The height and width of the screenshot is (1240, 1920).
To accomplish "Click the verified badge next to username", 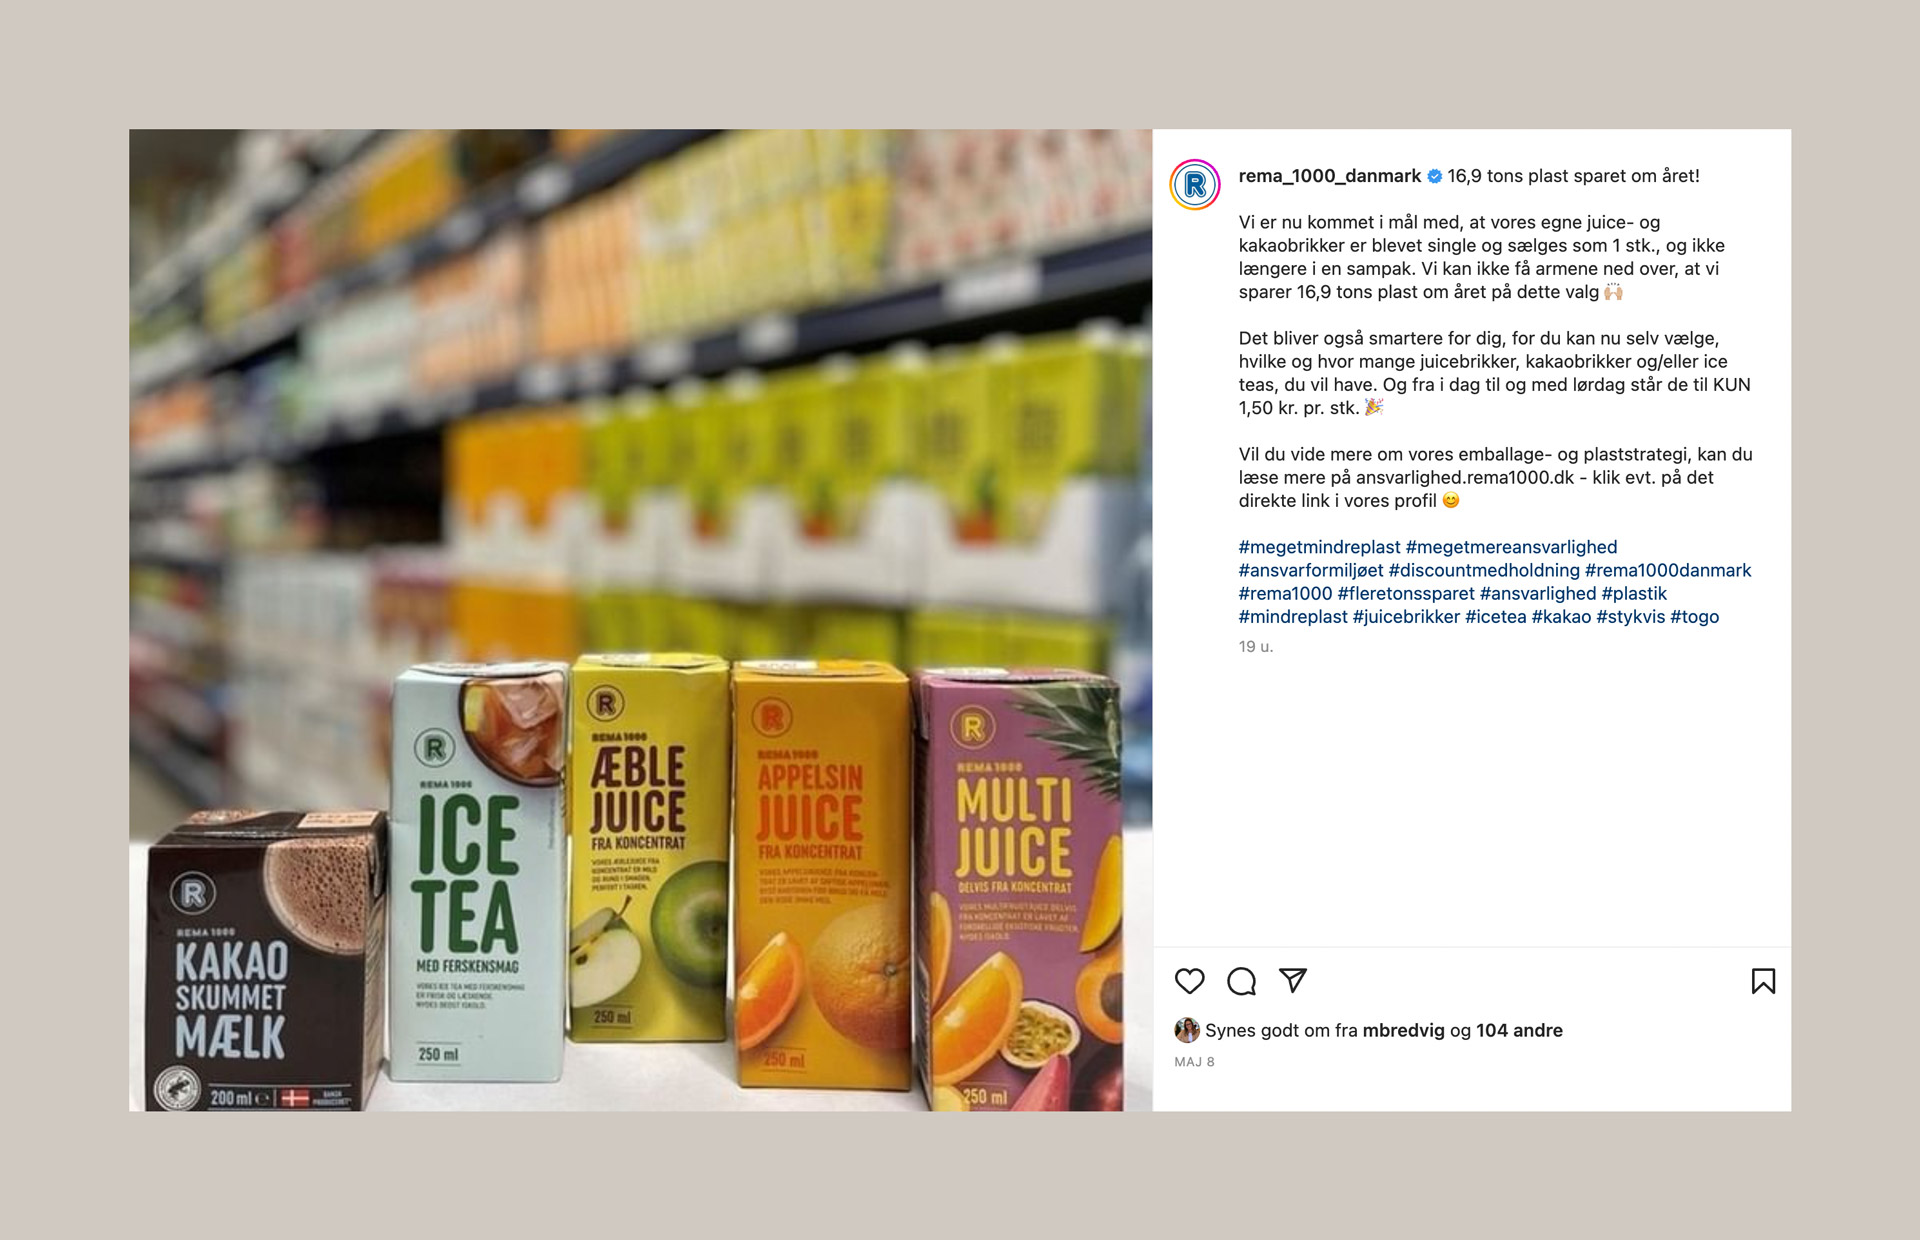I will pyautogui.click(x=1434, y=176).
